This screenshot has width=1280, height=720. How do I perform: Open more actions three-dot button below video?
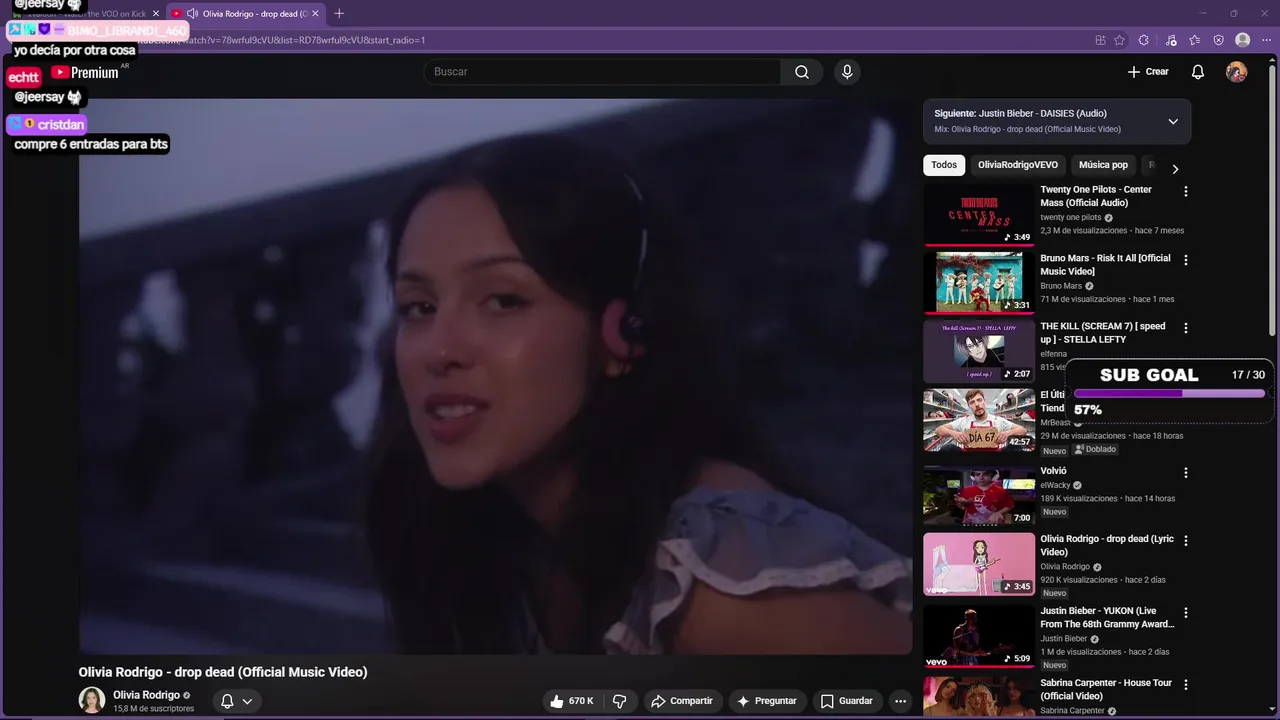(x=900, y=701)
